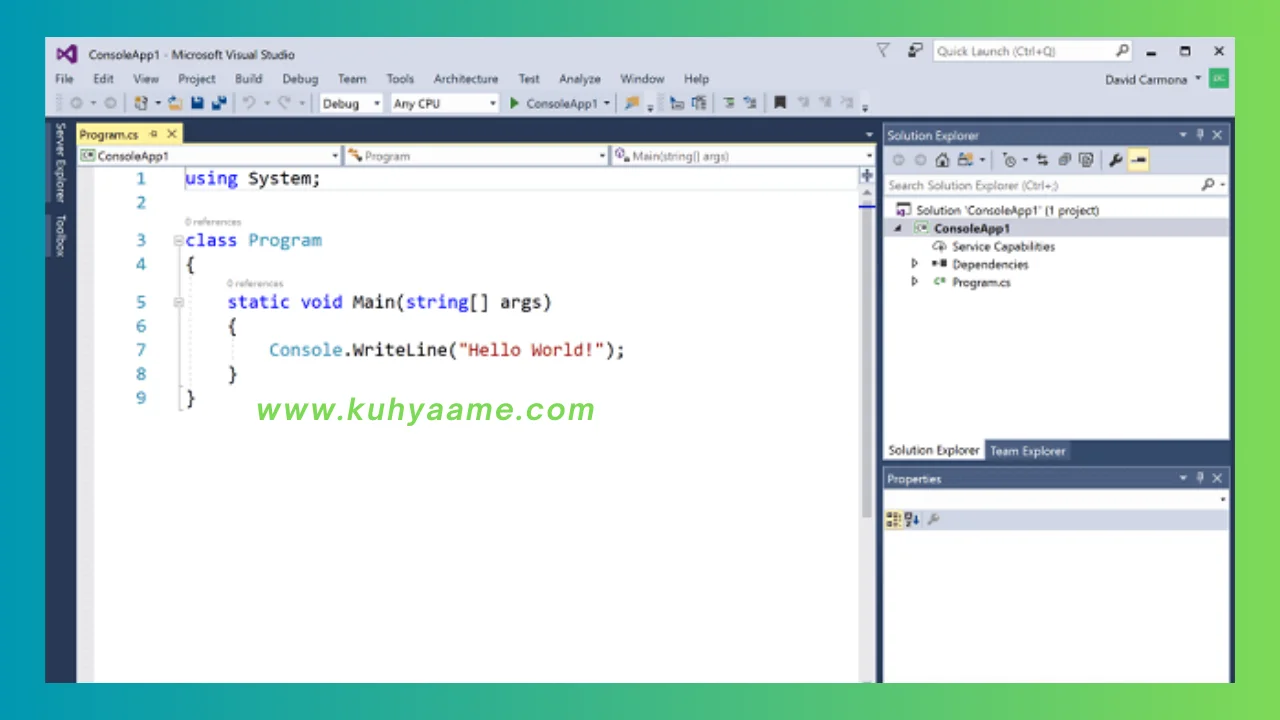Click the Show All Files icon
This screenshot has height=720, width=1280.
1086,160
